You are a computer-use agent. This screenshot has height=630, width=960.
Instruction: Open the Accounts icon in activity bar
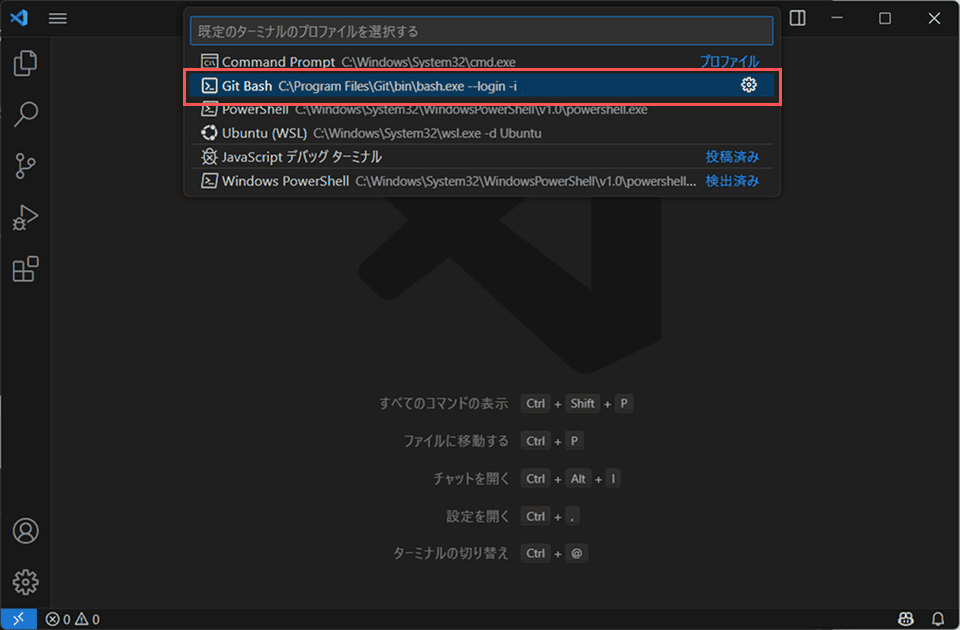25,531
